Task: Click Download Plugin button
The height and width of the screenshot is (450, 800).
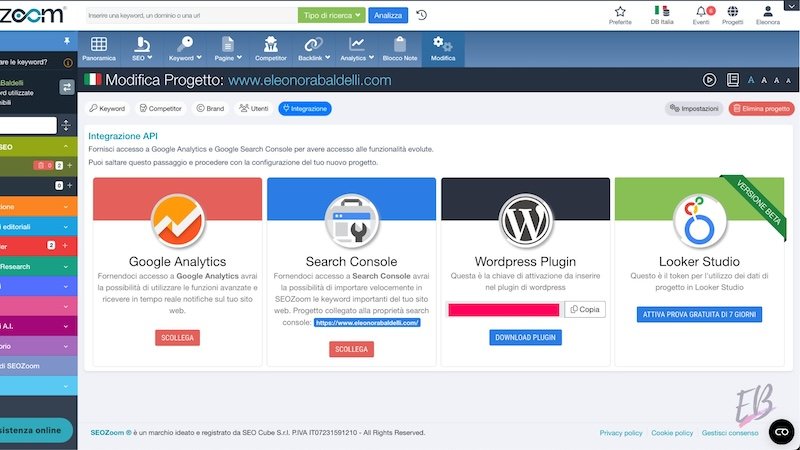Action: 526,337
